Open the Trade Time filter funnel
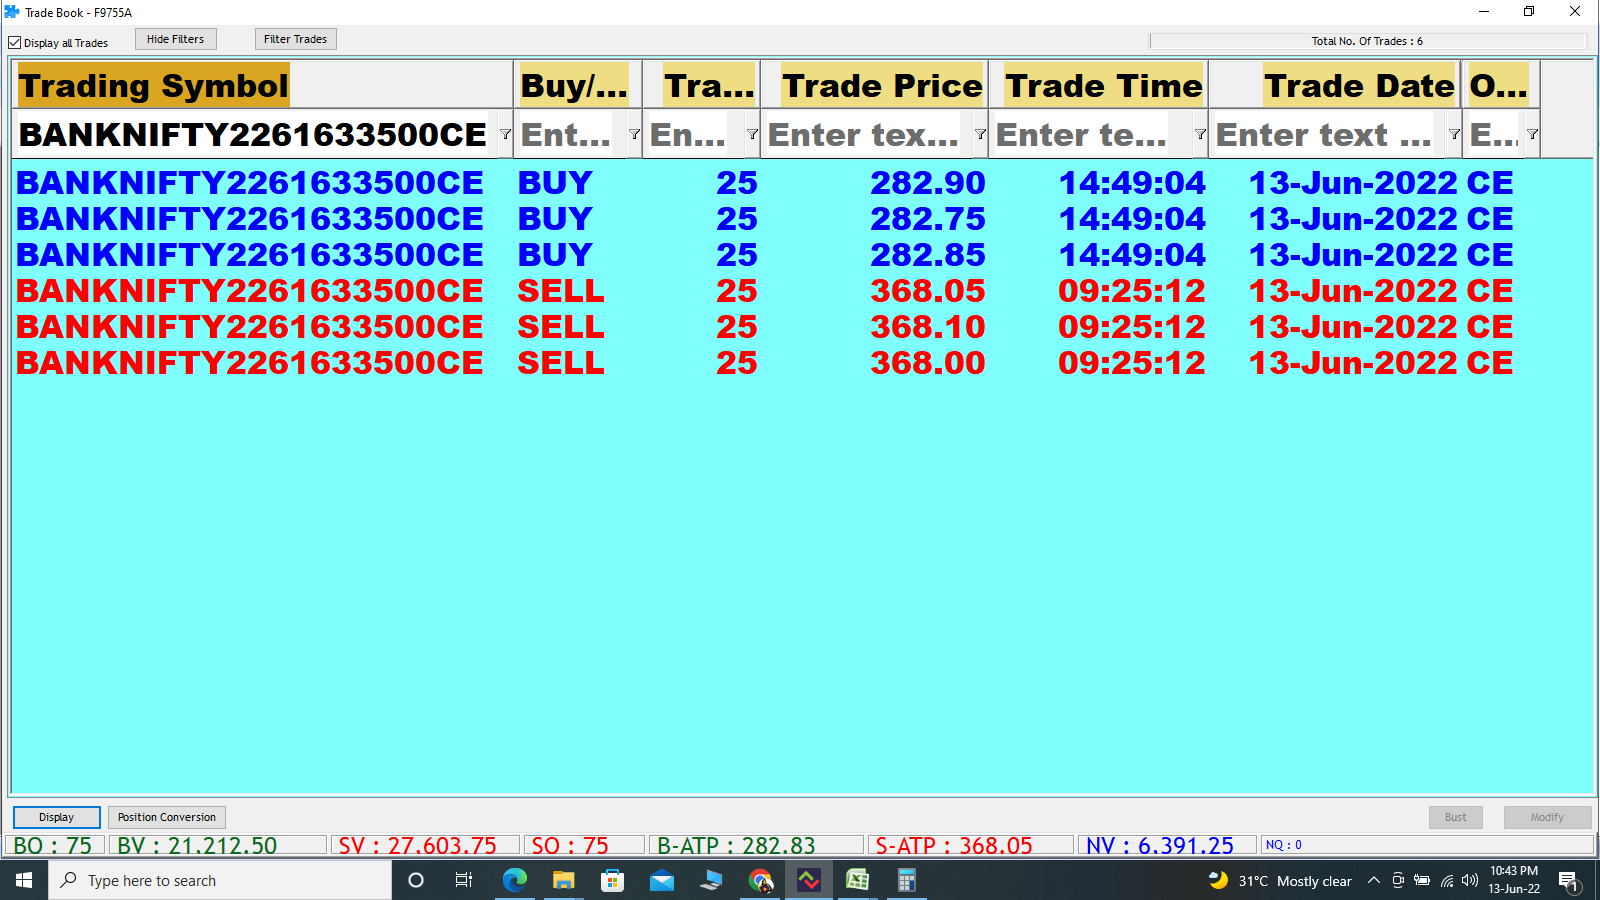The width and height of the screenshot is (1600, 900). point(1200,134)
